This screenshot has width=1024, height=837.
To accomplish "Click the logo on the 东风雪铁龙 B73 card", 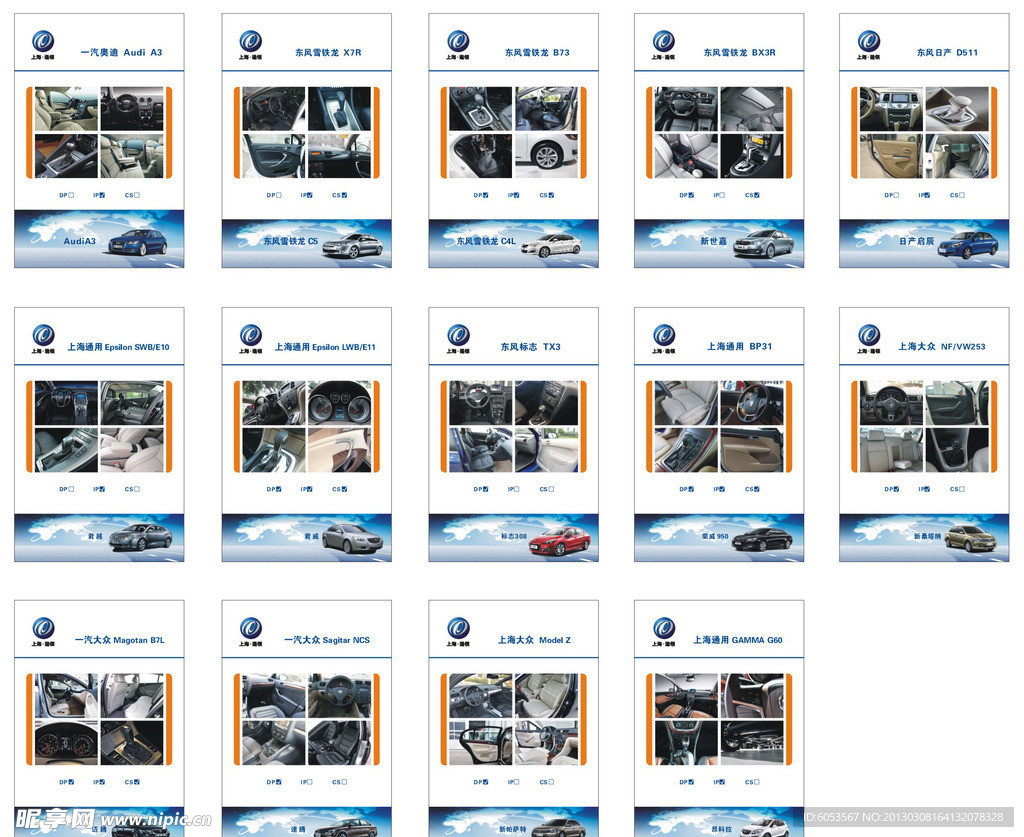I will point(458,45).
